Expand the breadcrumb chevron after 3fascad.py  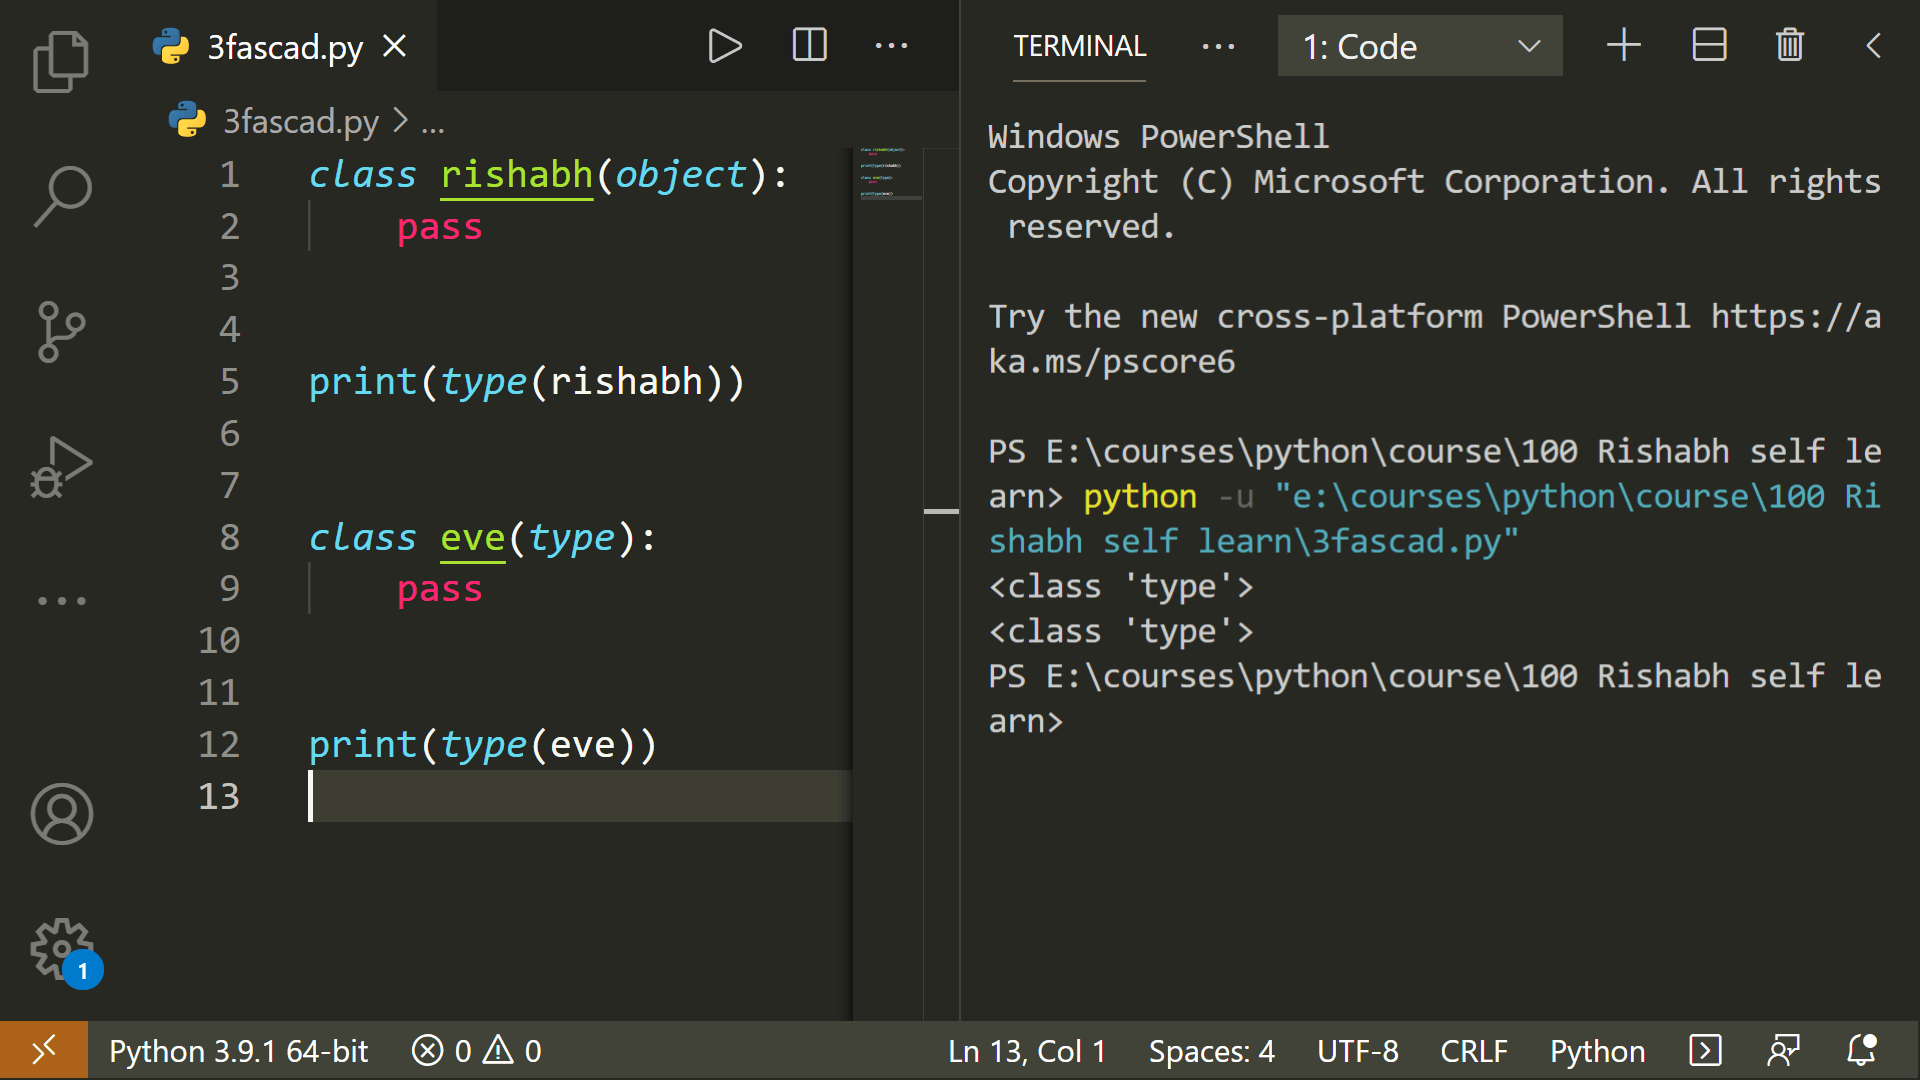(x=401, y=121)
